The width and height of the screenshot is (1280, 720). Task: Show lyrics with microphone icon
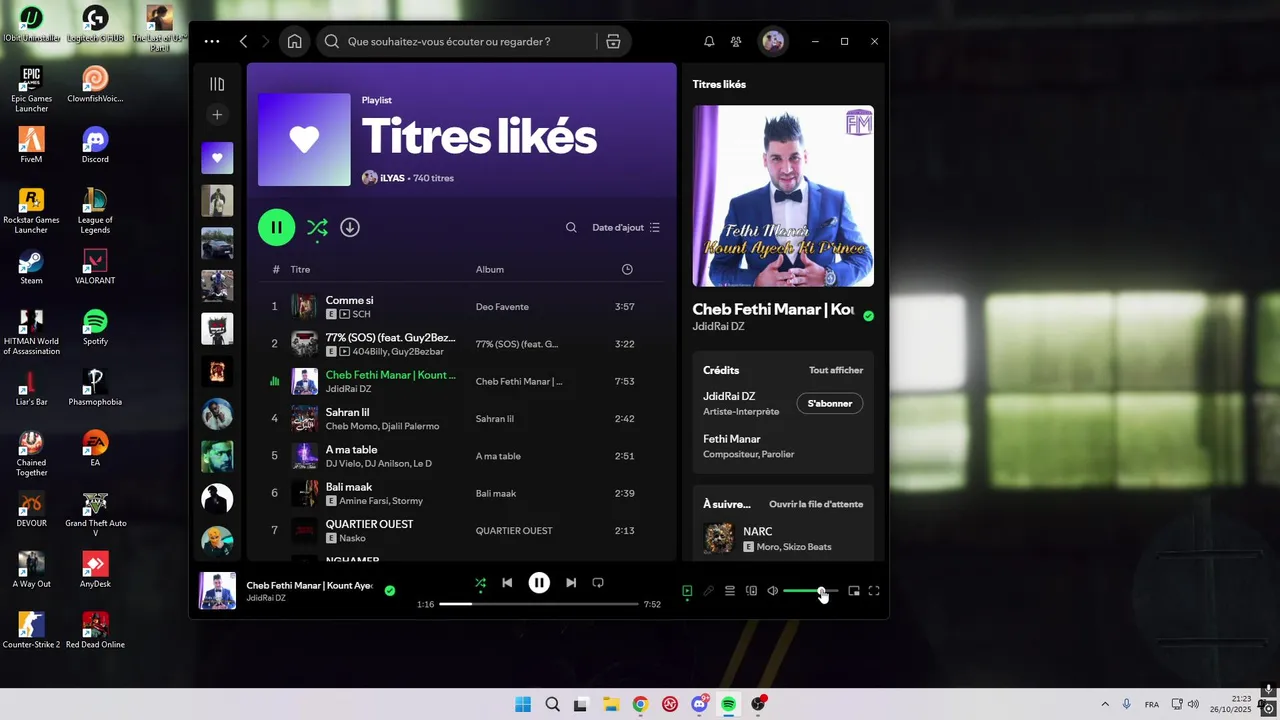tap(709, 591)
